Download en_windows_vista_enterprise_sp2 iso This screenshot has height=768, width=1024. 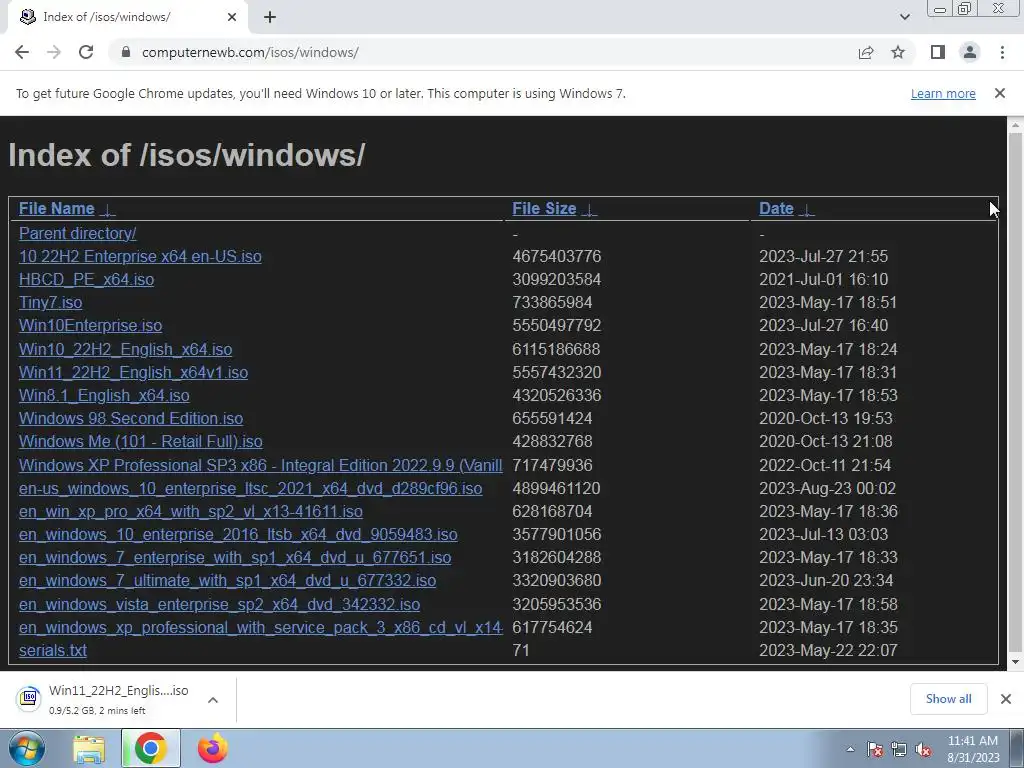(x=219, y=604)
